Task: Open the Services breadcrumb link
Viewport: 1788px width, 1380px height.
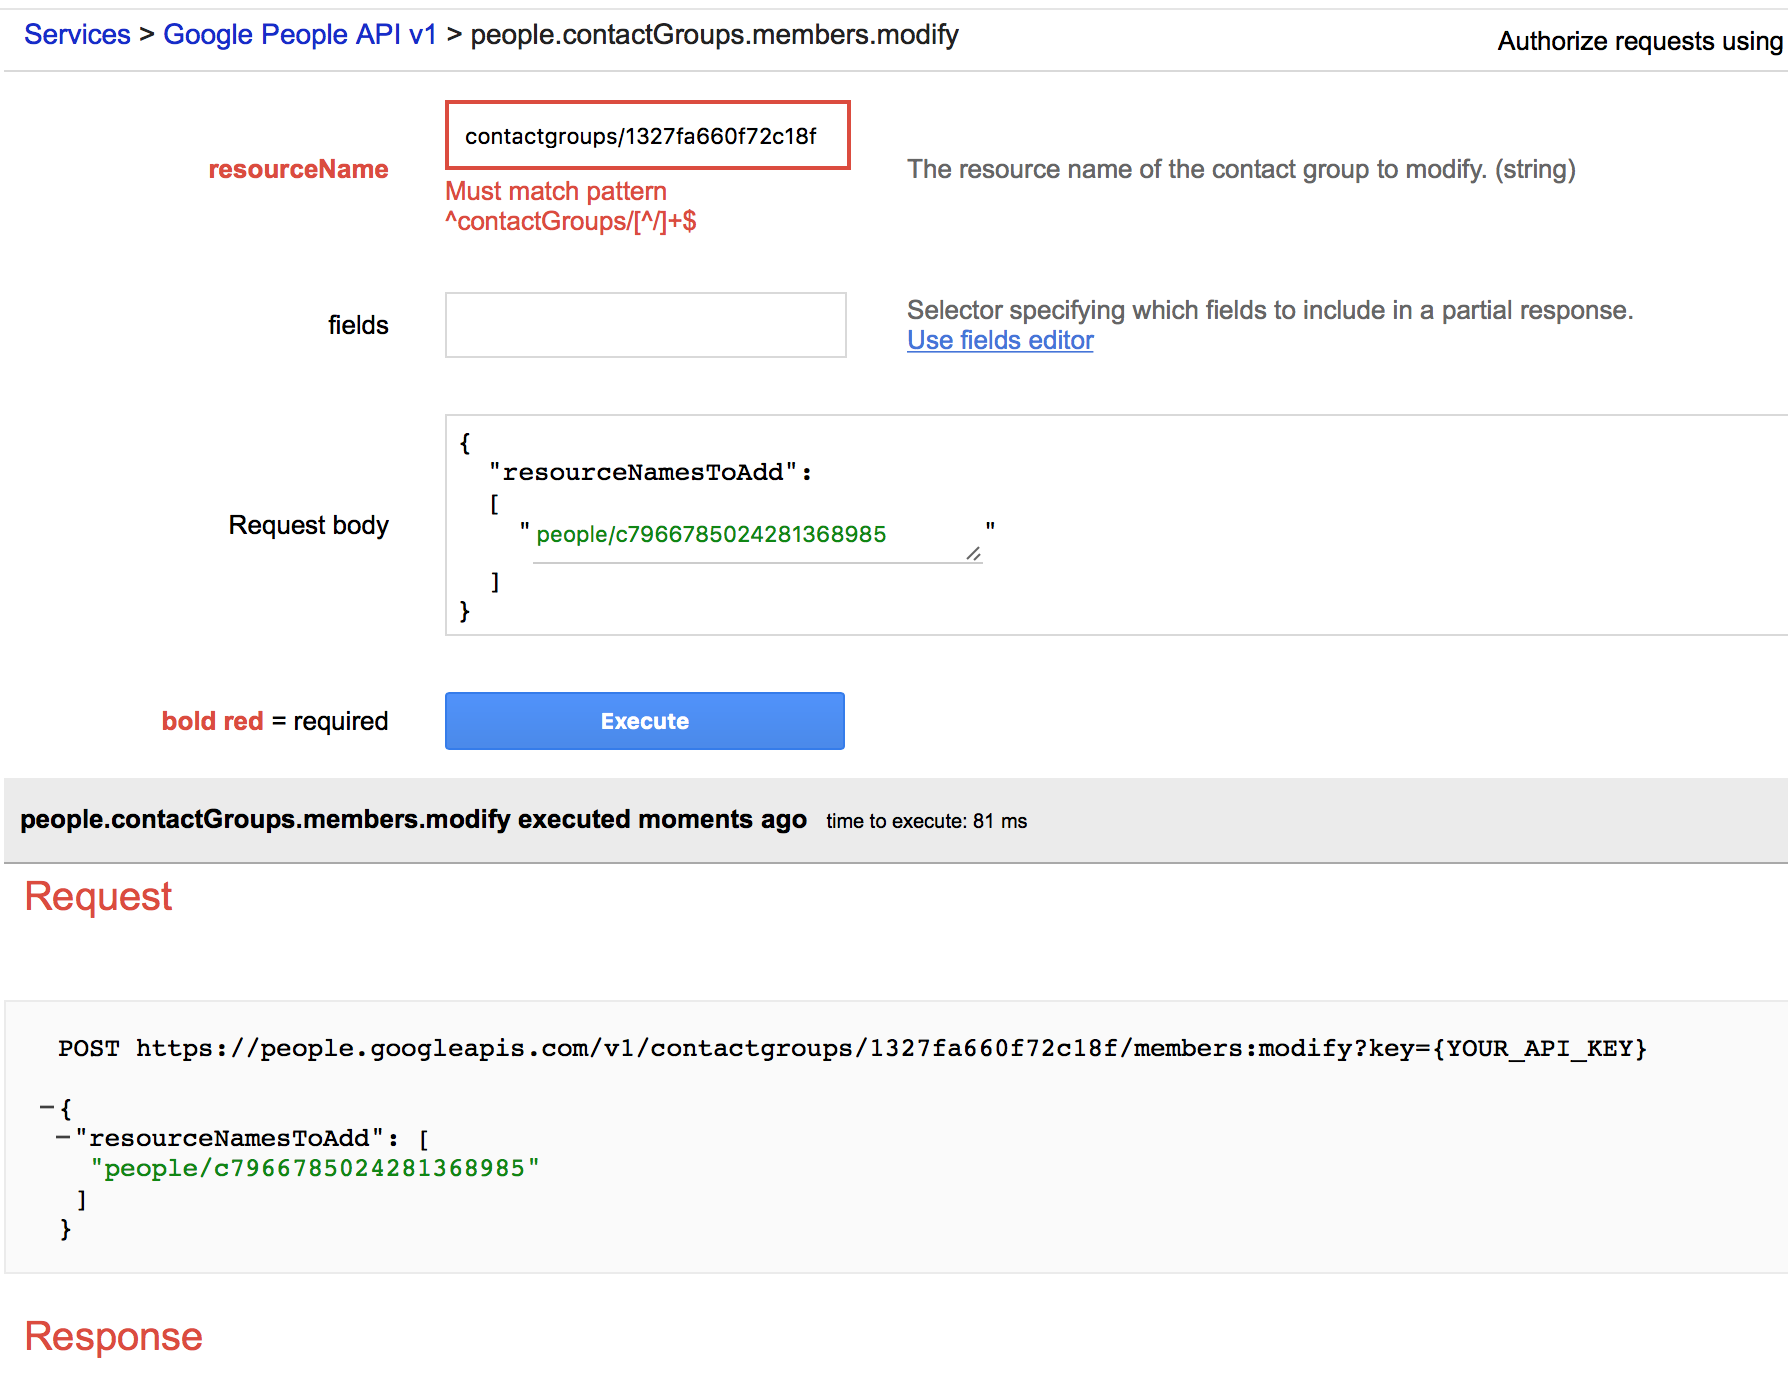Action: click(x=77, y=35)
